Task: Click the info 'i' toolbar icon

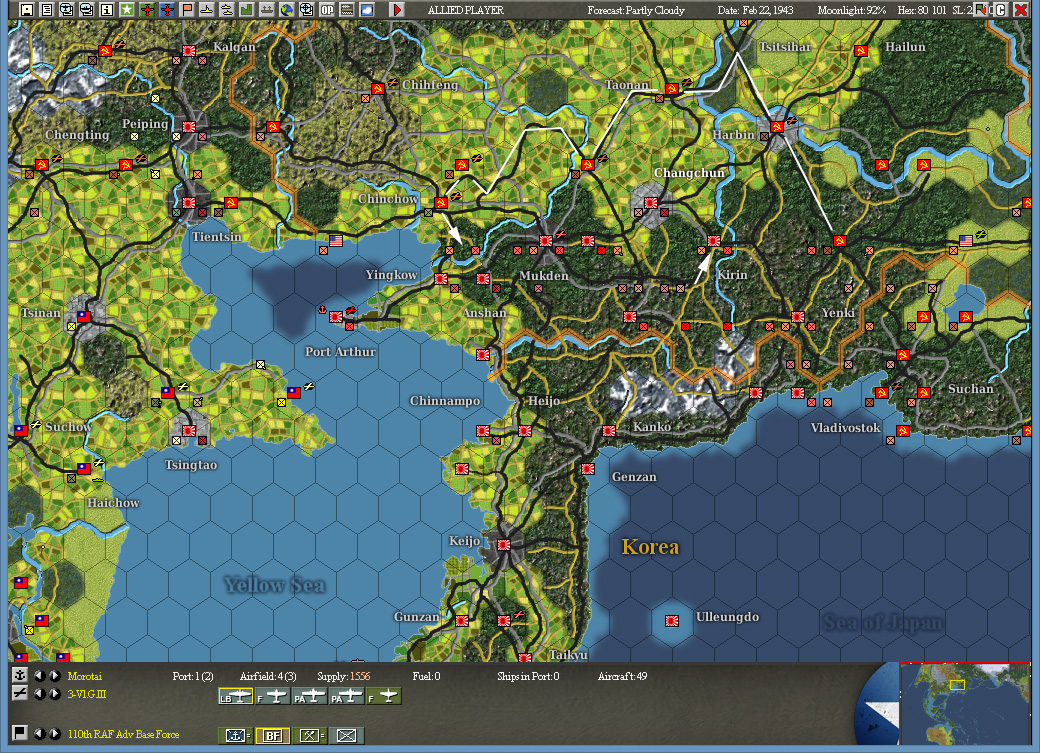Action: coord(106,10)
